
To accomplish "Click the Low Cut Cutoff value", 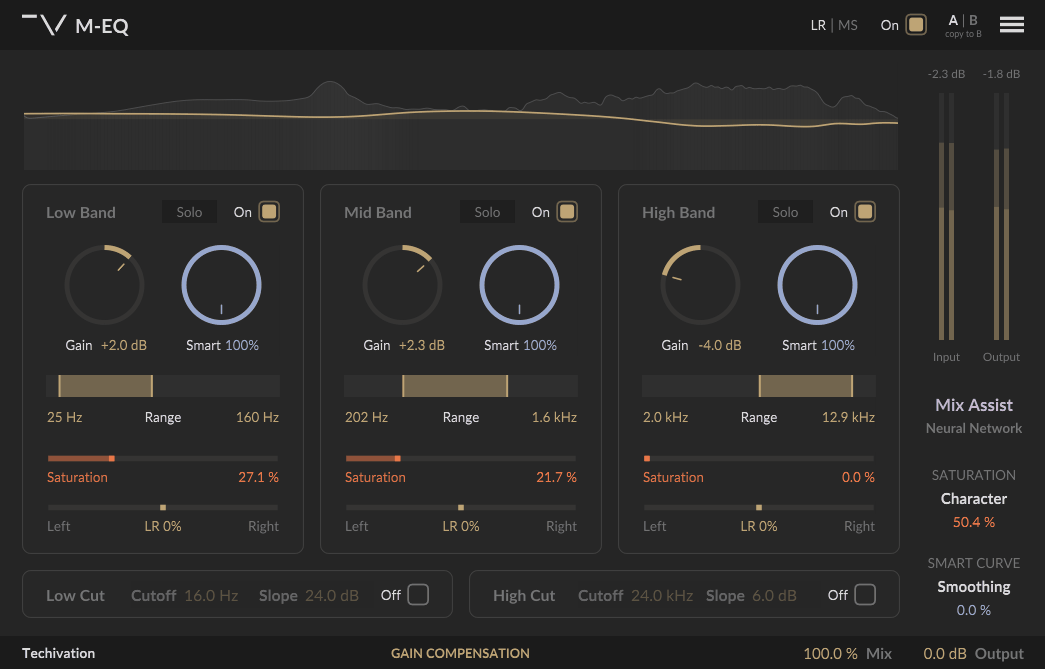I will click(x=211, y=595).
